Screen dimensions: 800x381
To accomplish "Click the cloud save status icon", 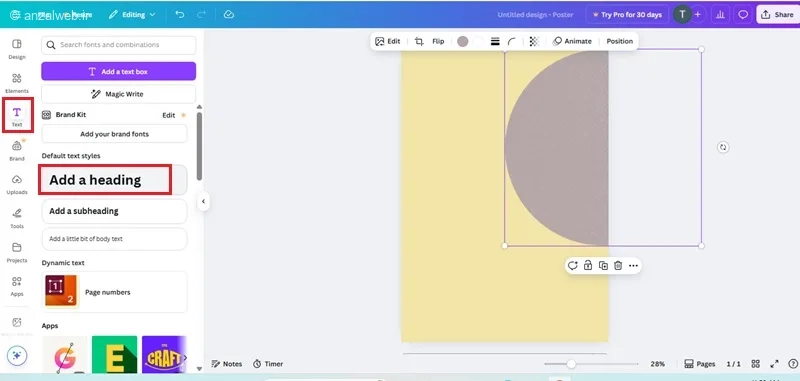I will coord(229,14).
